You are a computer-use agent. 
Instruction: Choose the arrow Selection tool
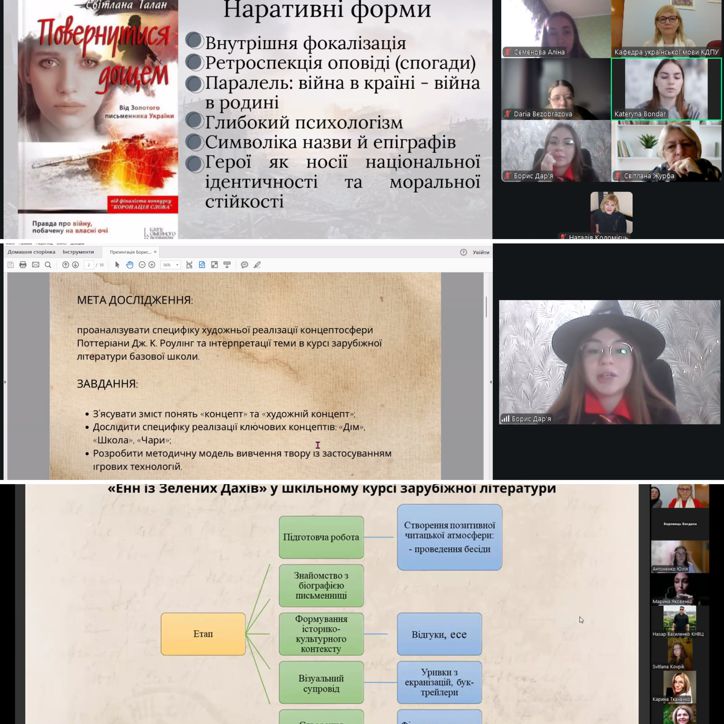coord(117,265)
